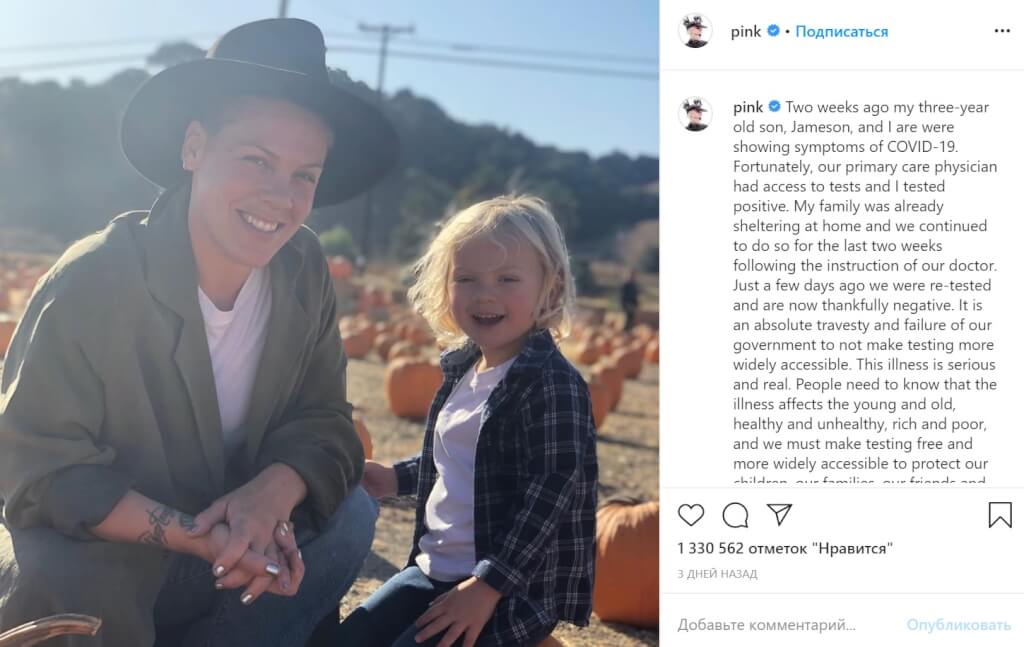The image size is (1024, 647).
Task: Click Опубликовать to post comment
Action: (958, 625)
